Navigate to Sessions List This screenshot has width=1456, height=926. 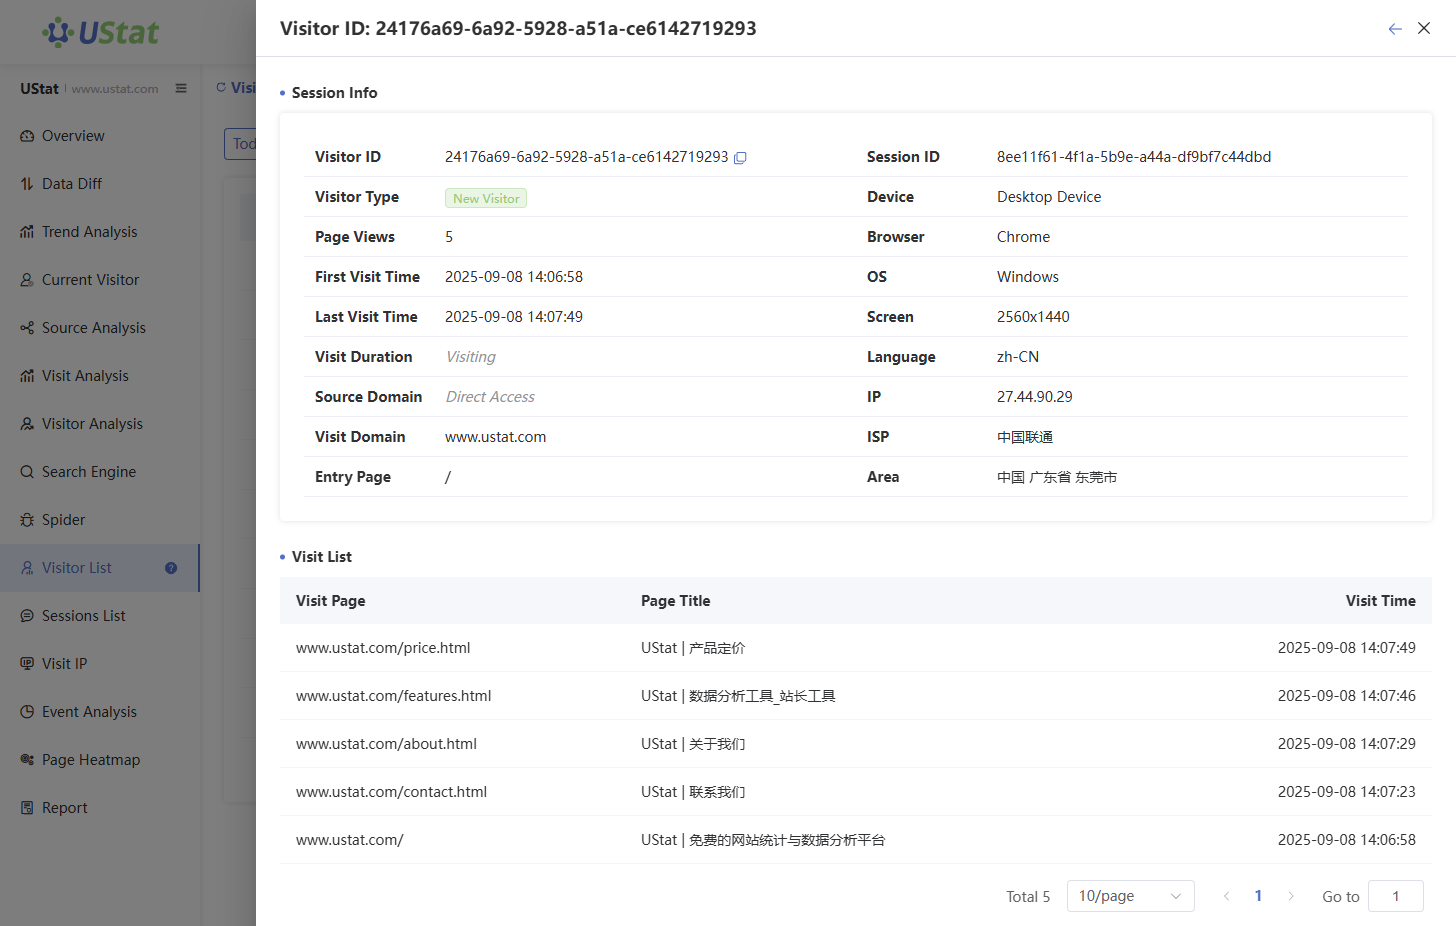83,616
